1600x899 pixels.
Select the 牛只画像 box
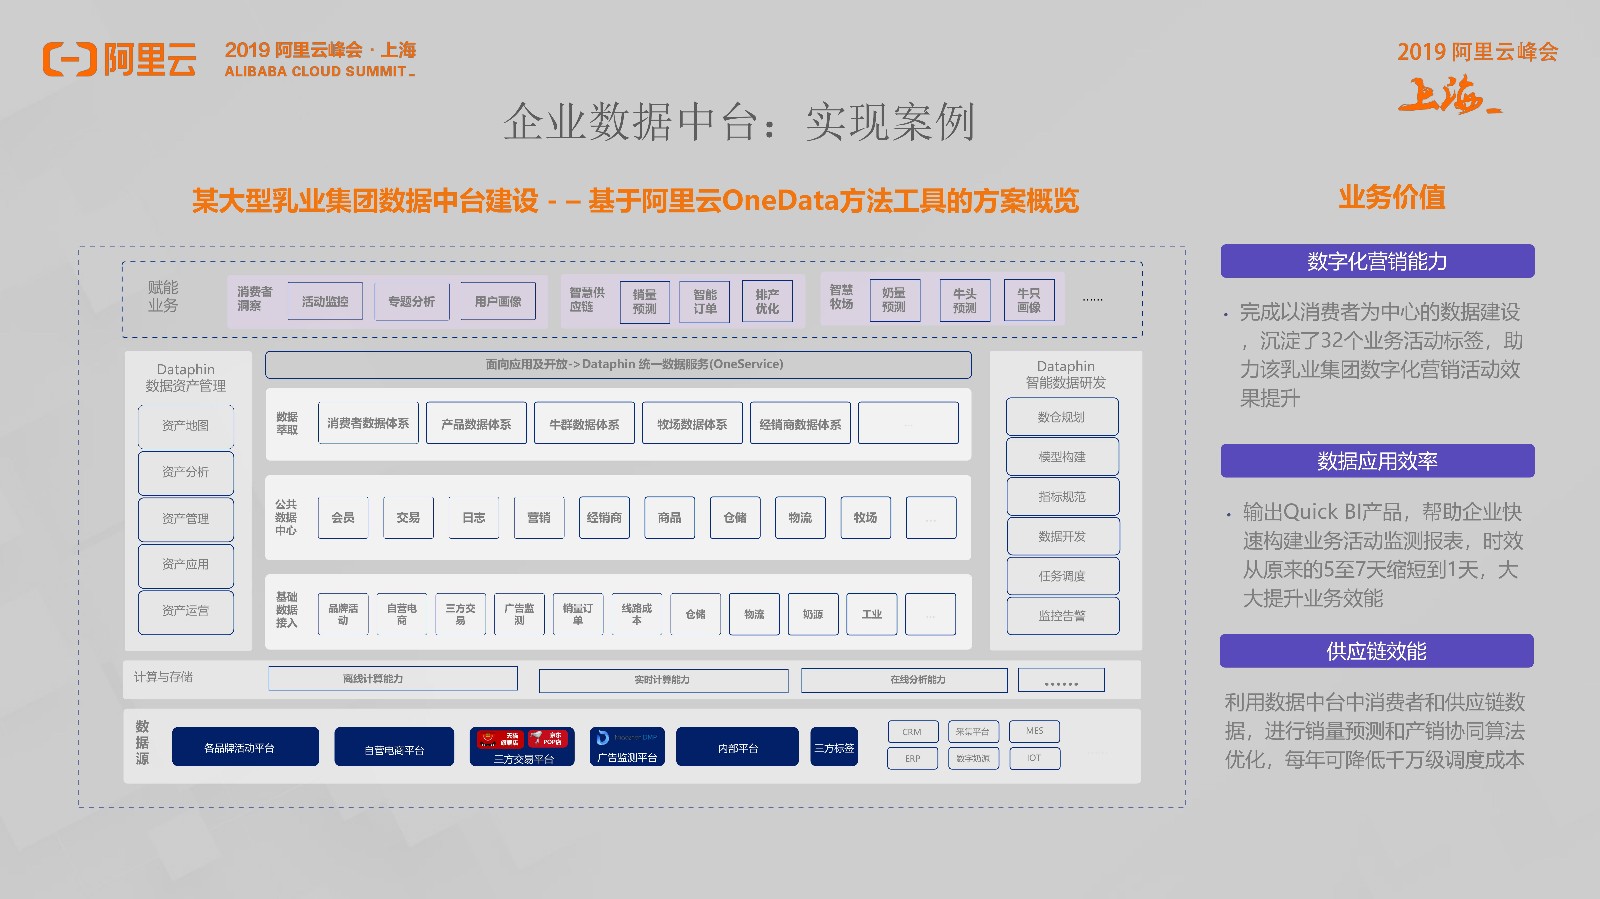pyautogui.click(x=1029, y=300)
